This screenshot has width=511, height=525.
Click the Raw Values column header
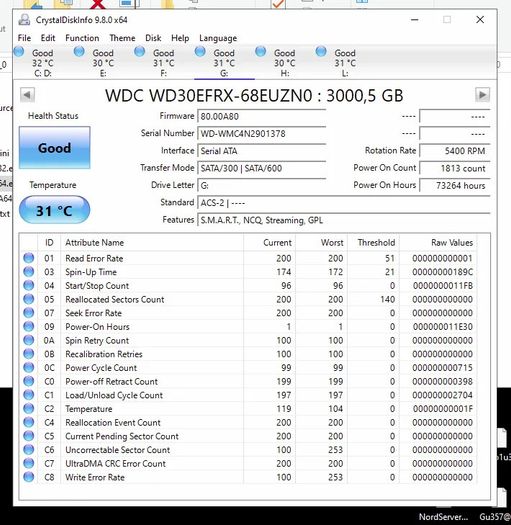(x=438, y=242)
